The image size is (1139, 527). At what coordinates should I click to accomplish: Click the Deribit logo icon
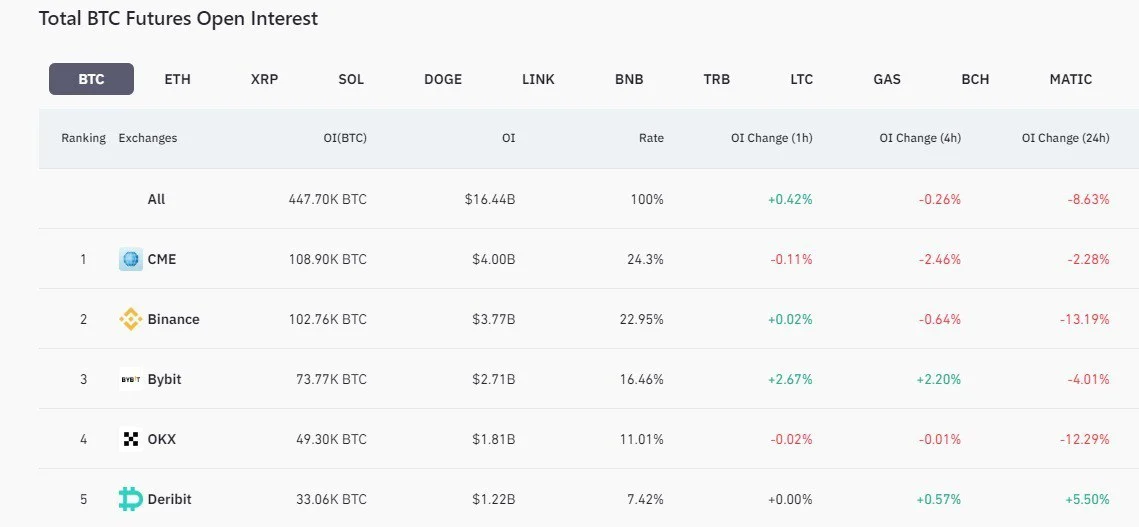131,499
